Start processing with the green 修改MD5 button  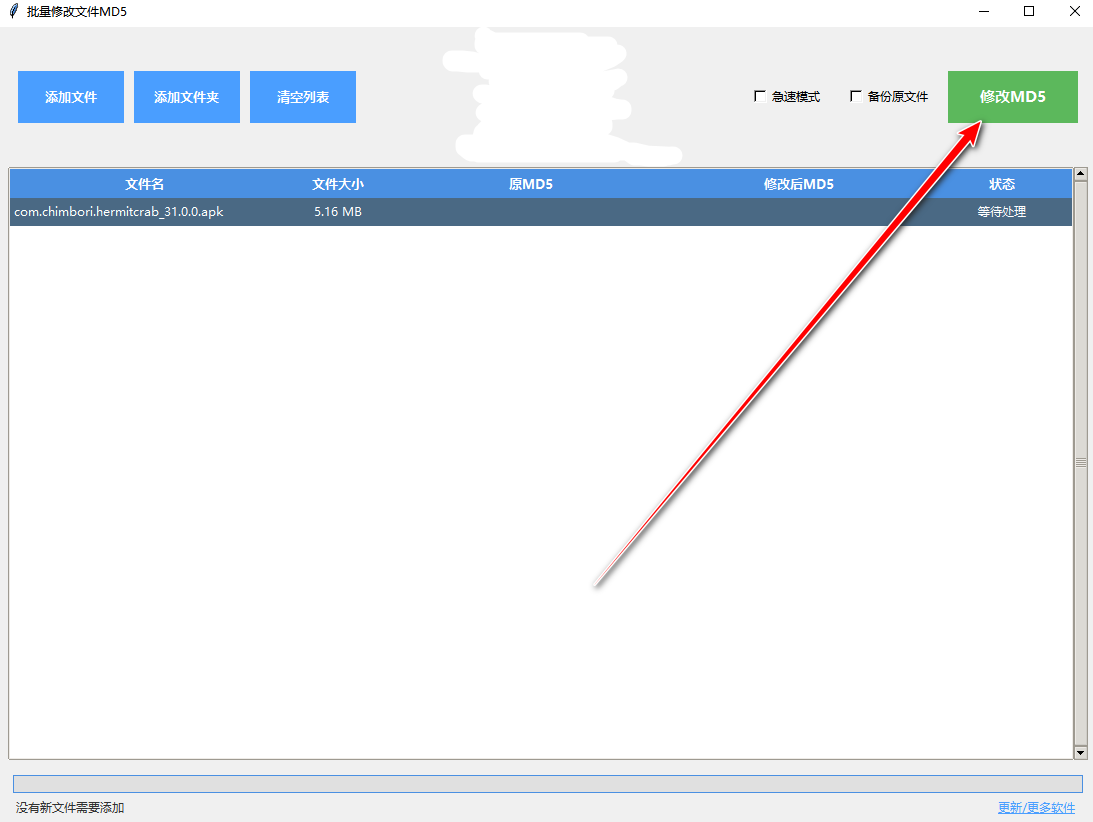(1012, 97)
